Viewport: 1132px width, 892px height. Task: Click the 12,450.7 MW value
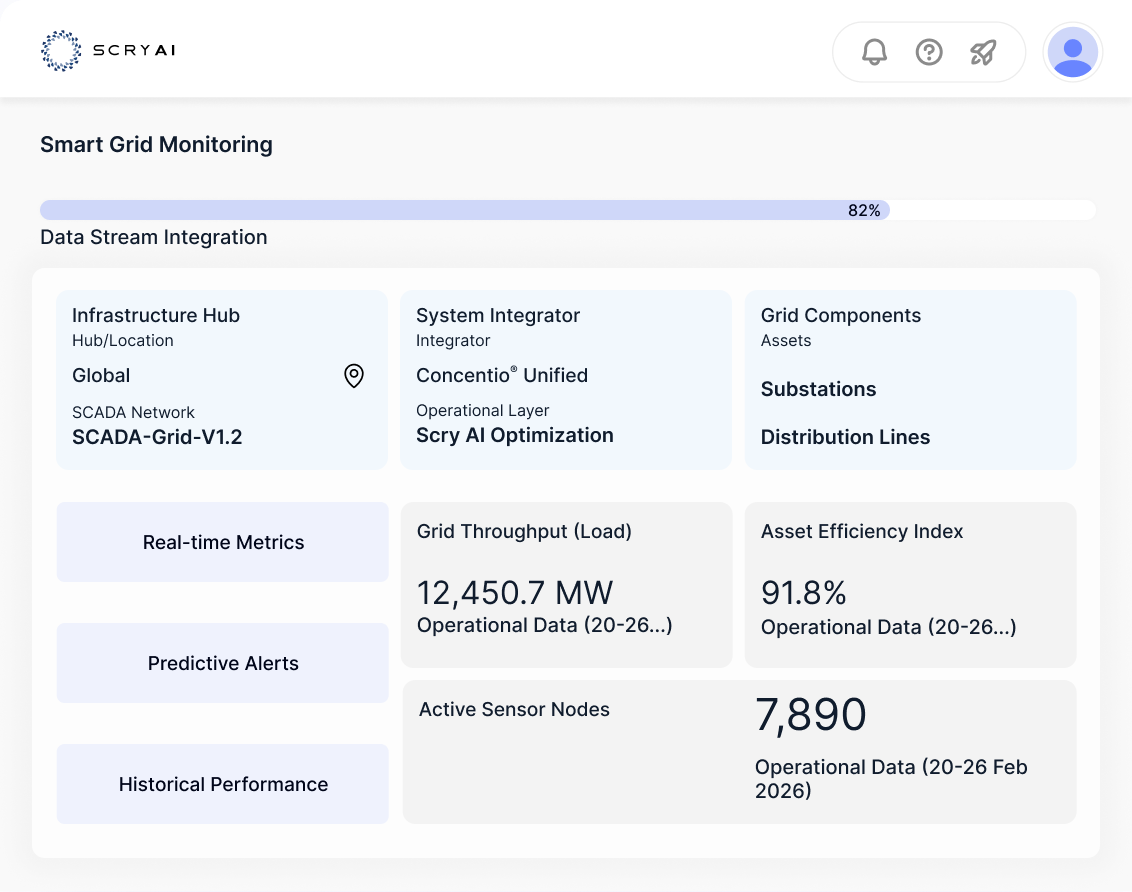tap(515, 593)
